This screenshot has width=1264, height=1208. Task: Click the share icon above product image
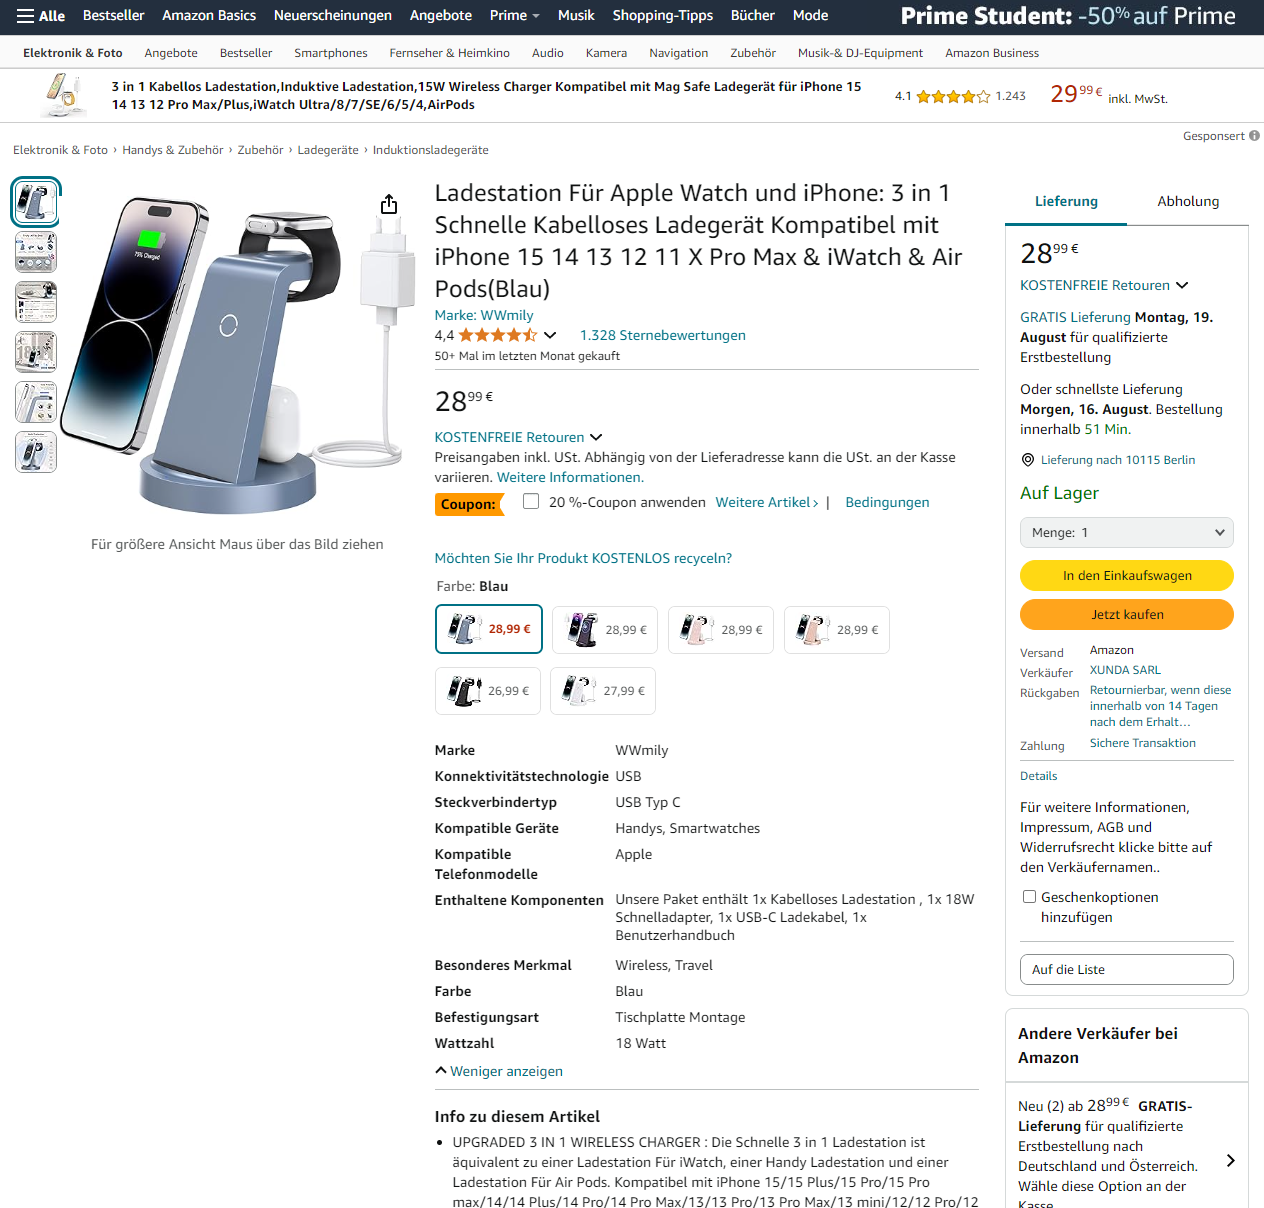tap(389, 205)
